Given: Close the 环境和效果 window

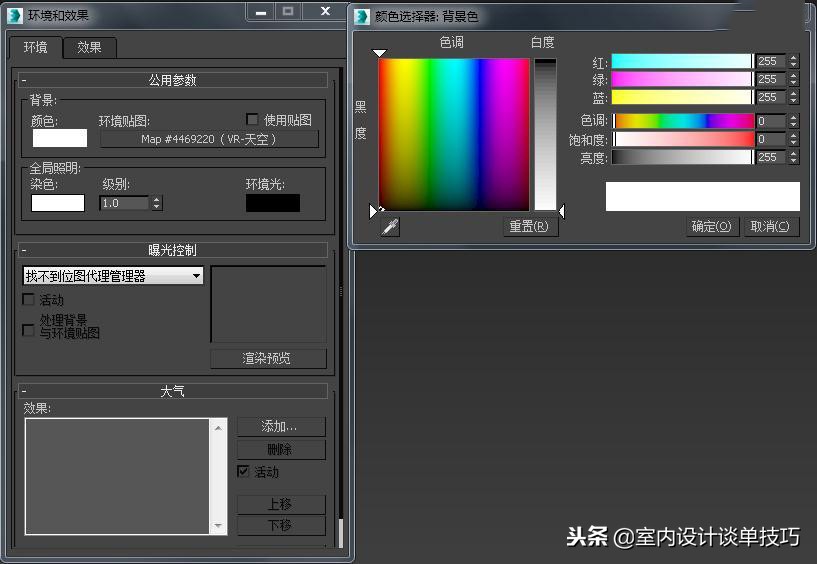Looking at the screenshot, I should coord(326,11).
